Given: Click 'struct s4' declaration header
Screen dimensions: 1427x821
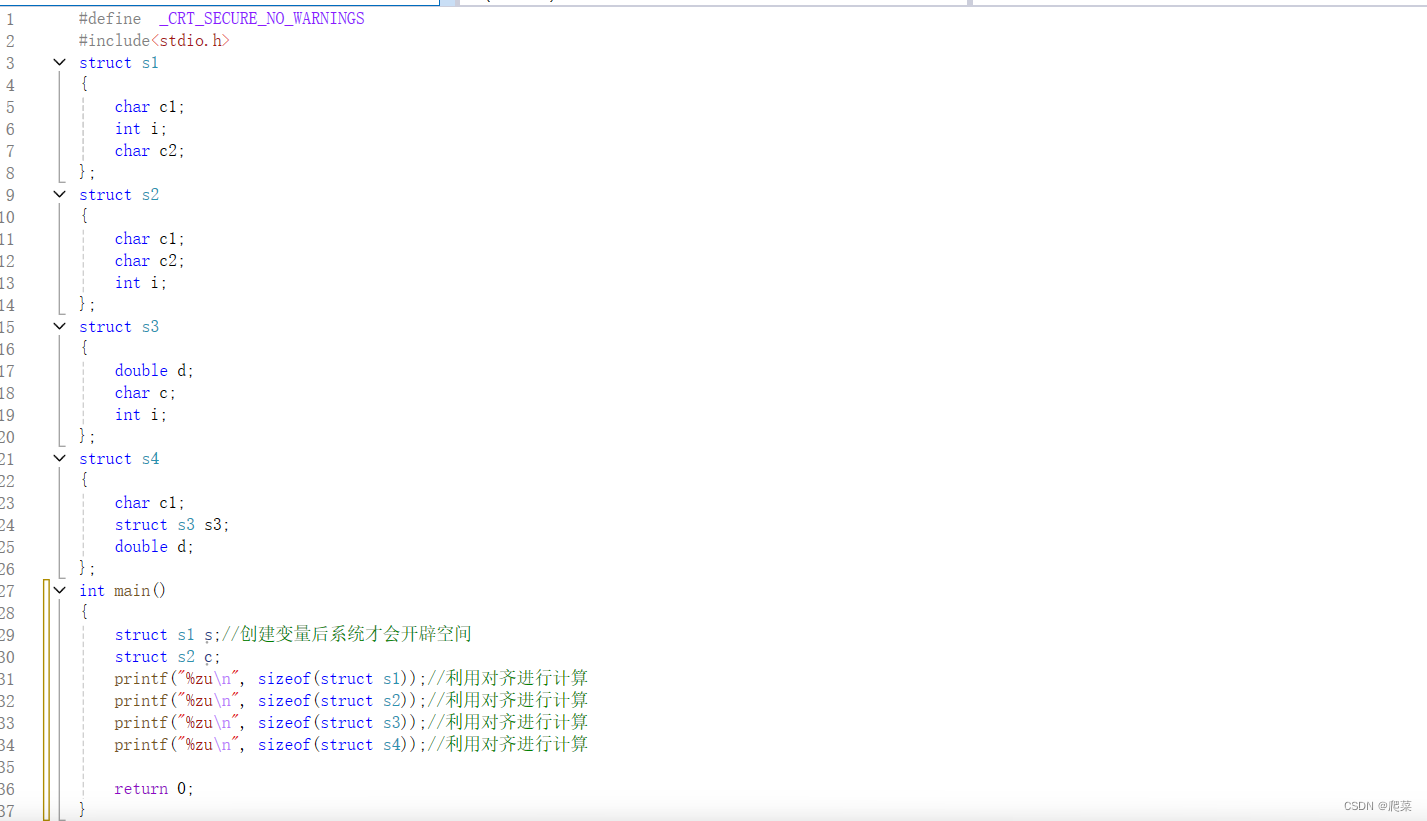Looking at the screenshot, I should [119, 458].
